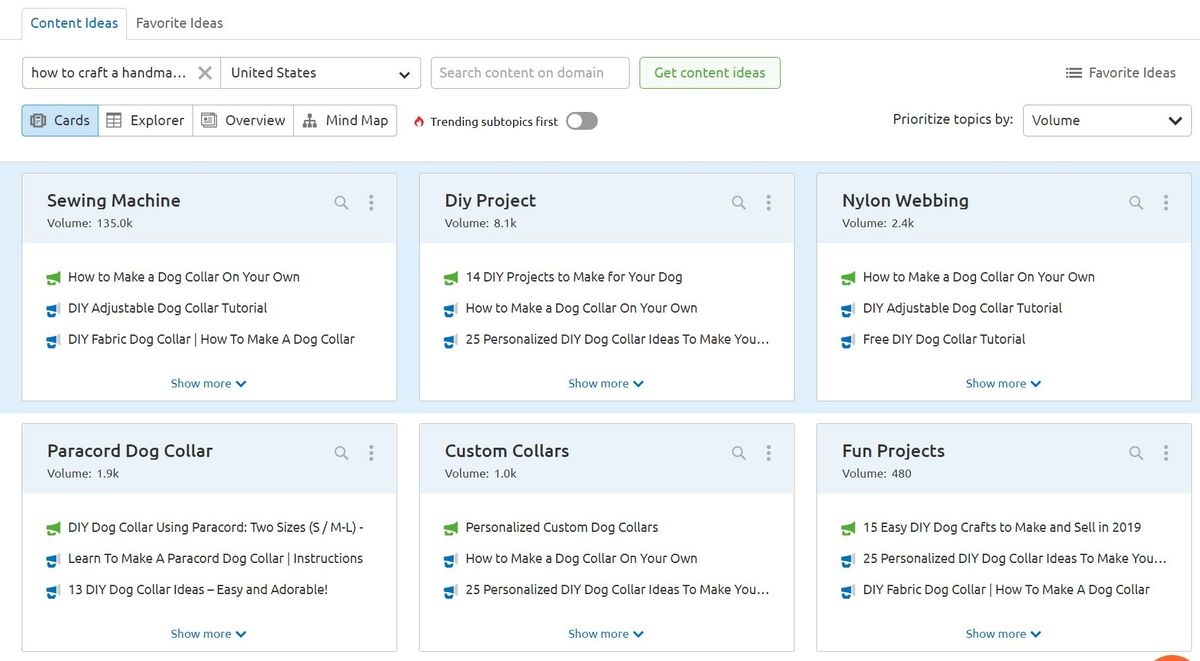Open '15 Easy DIY Dog Crafts to Make and Sell in 2019'
The height and width of the screenshot is (661, 1200).
click(x=1002, y=527)
